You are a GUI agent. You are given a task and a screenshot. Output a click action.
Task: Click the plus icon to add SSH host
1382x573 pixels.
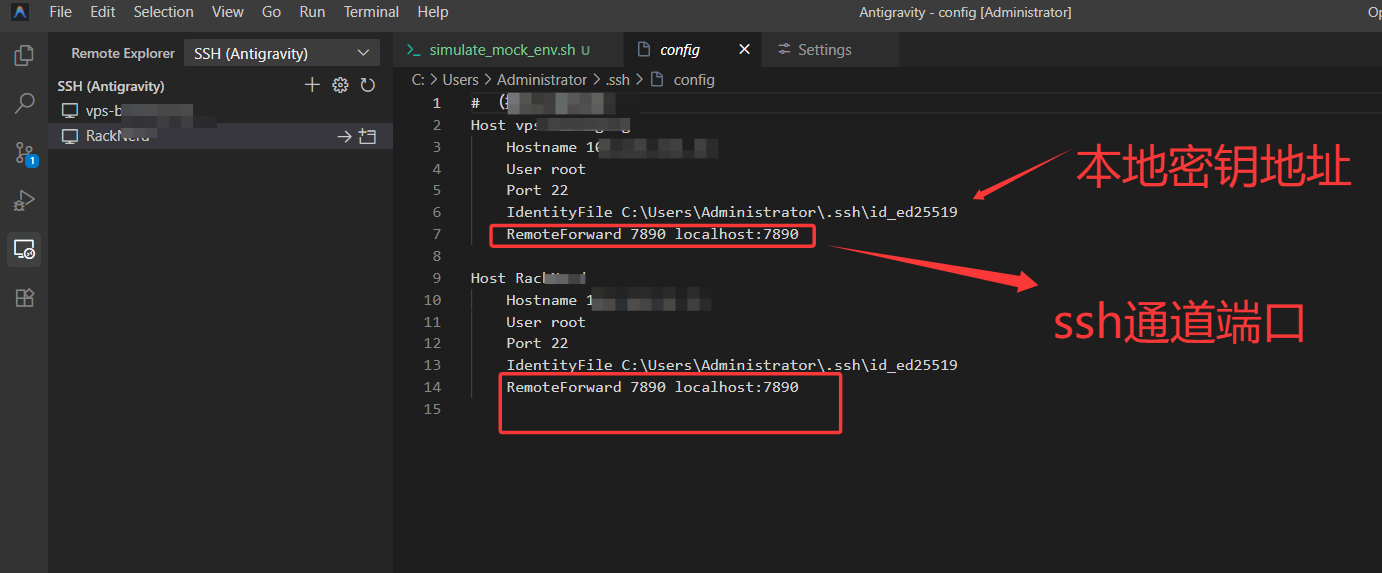tap(312, 86)
